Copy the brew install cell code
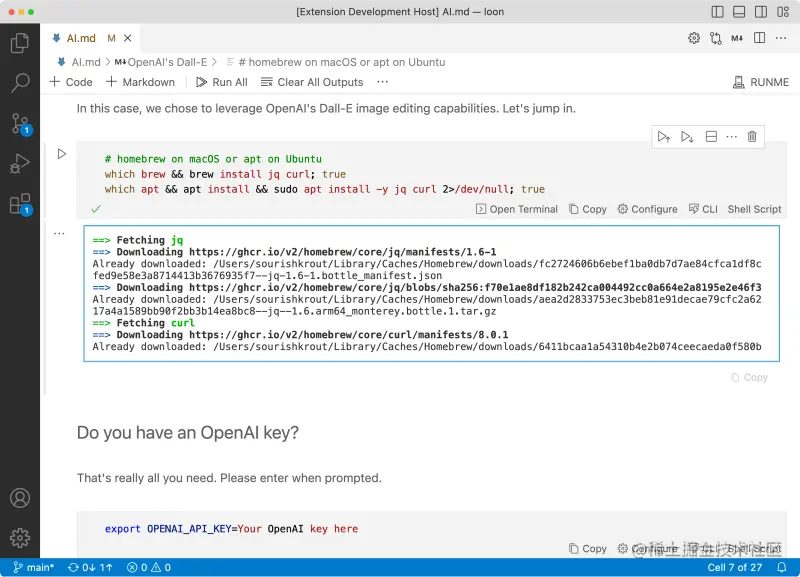Viewport: 800px width, 577px height. click(588, 209)
